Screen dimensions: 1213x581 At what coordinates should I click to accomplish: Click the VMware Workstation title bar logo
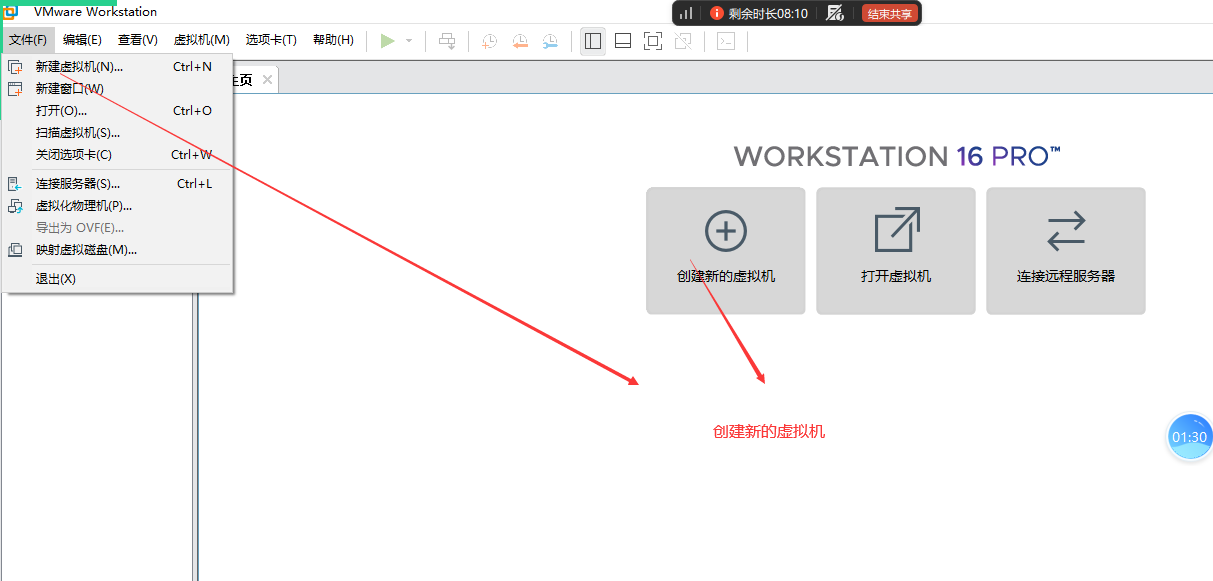tap(10, 12)
